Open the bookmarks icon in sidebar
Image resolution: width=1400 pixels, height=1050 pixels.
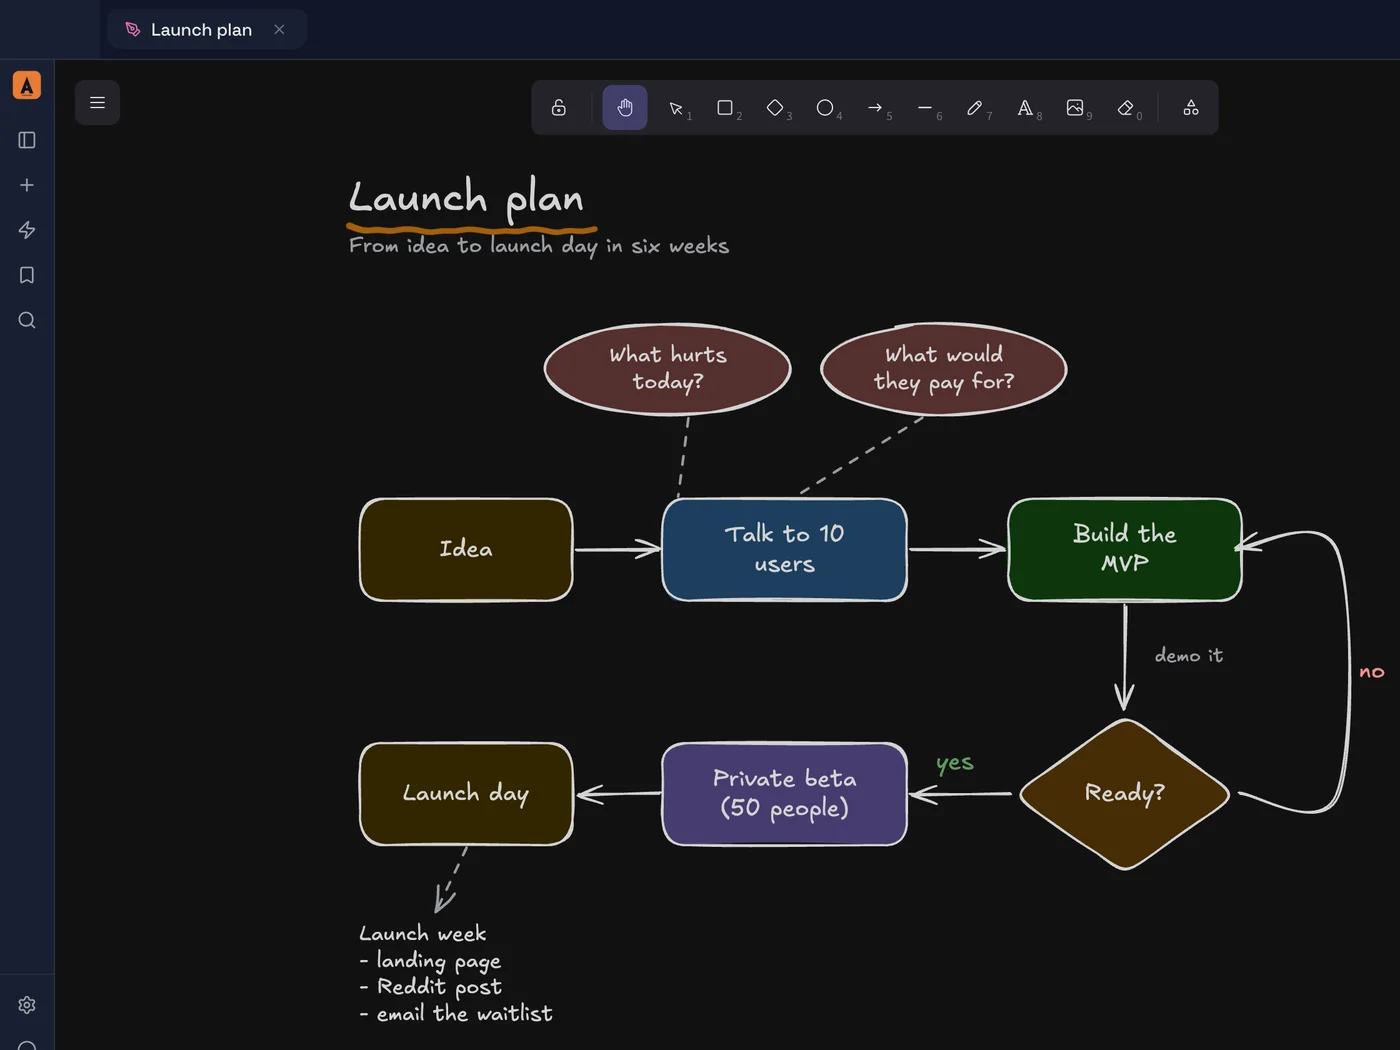pos(27,275)
